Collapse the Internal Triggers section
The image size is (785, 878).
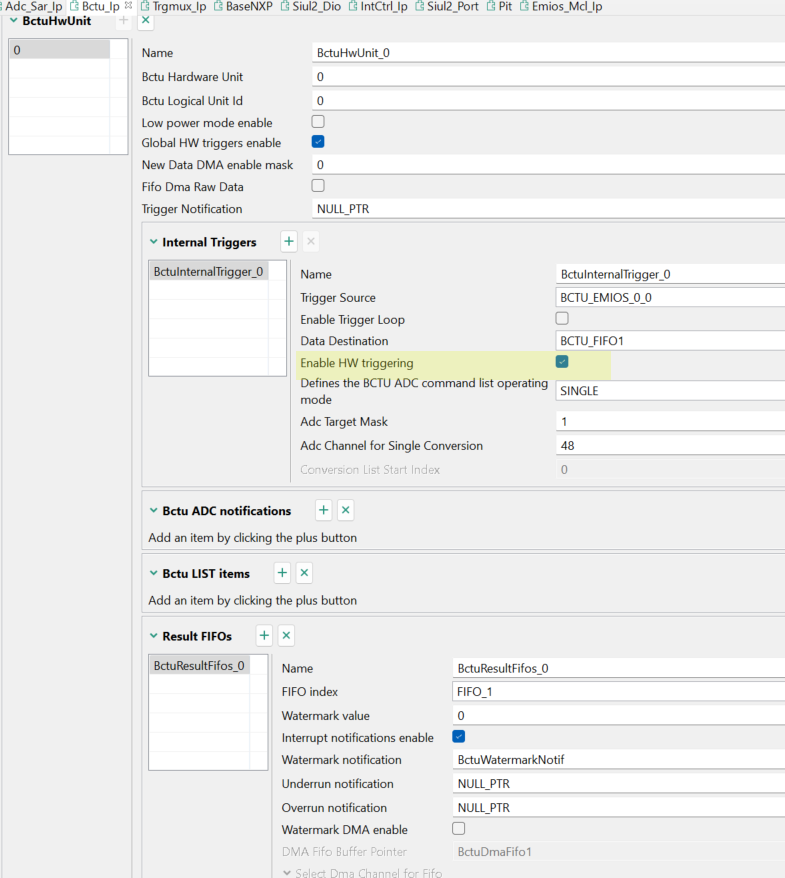pyautogui.click(x=153, y=242)
